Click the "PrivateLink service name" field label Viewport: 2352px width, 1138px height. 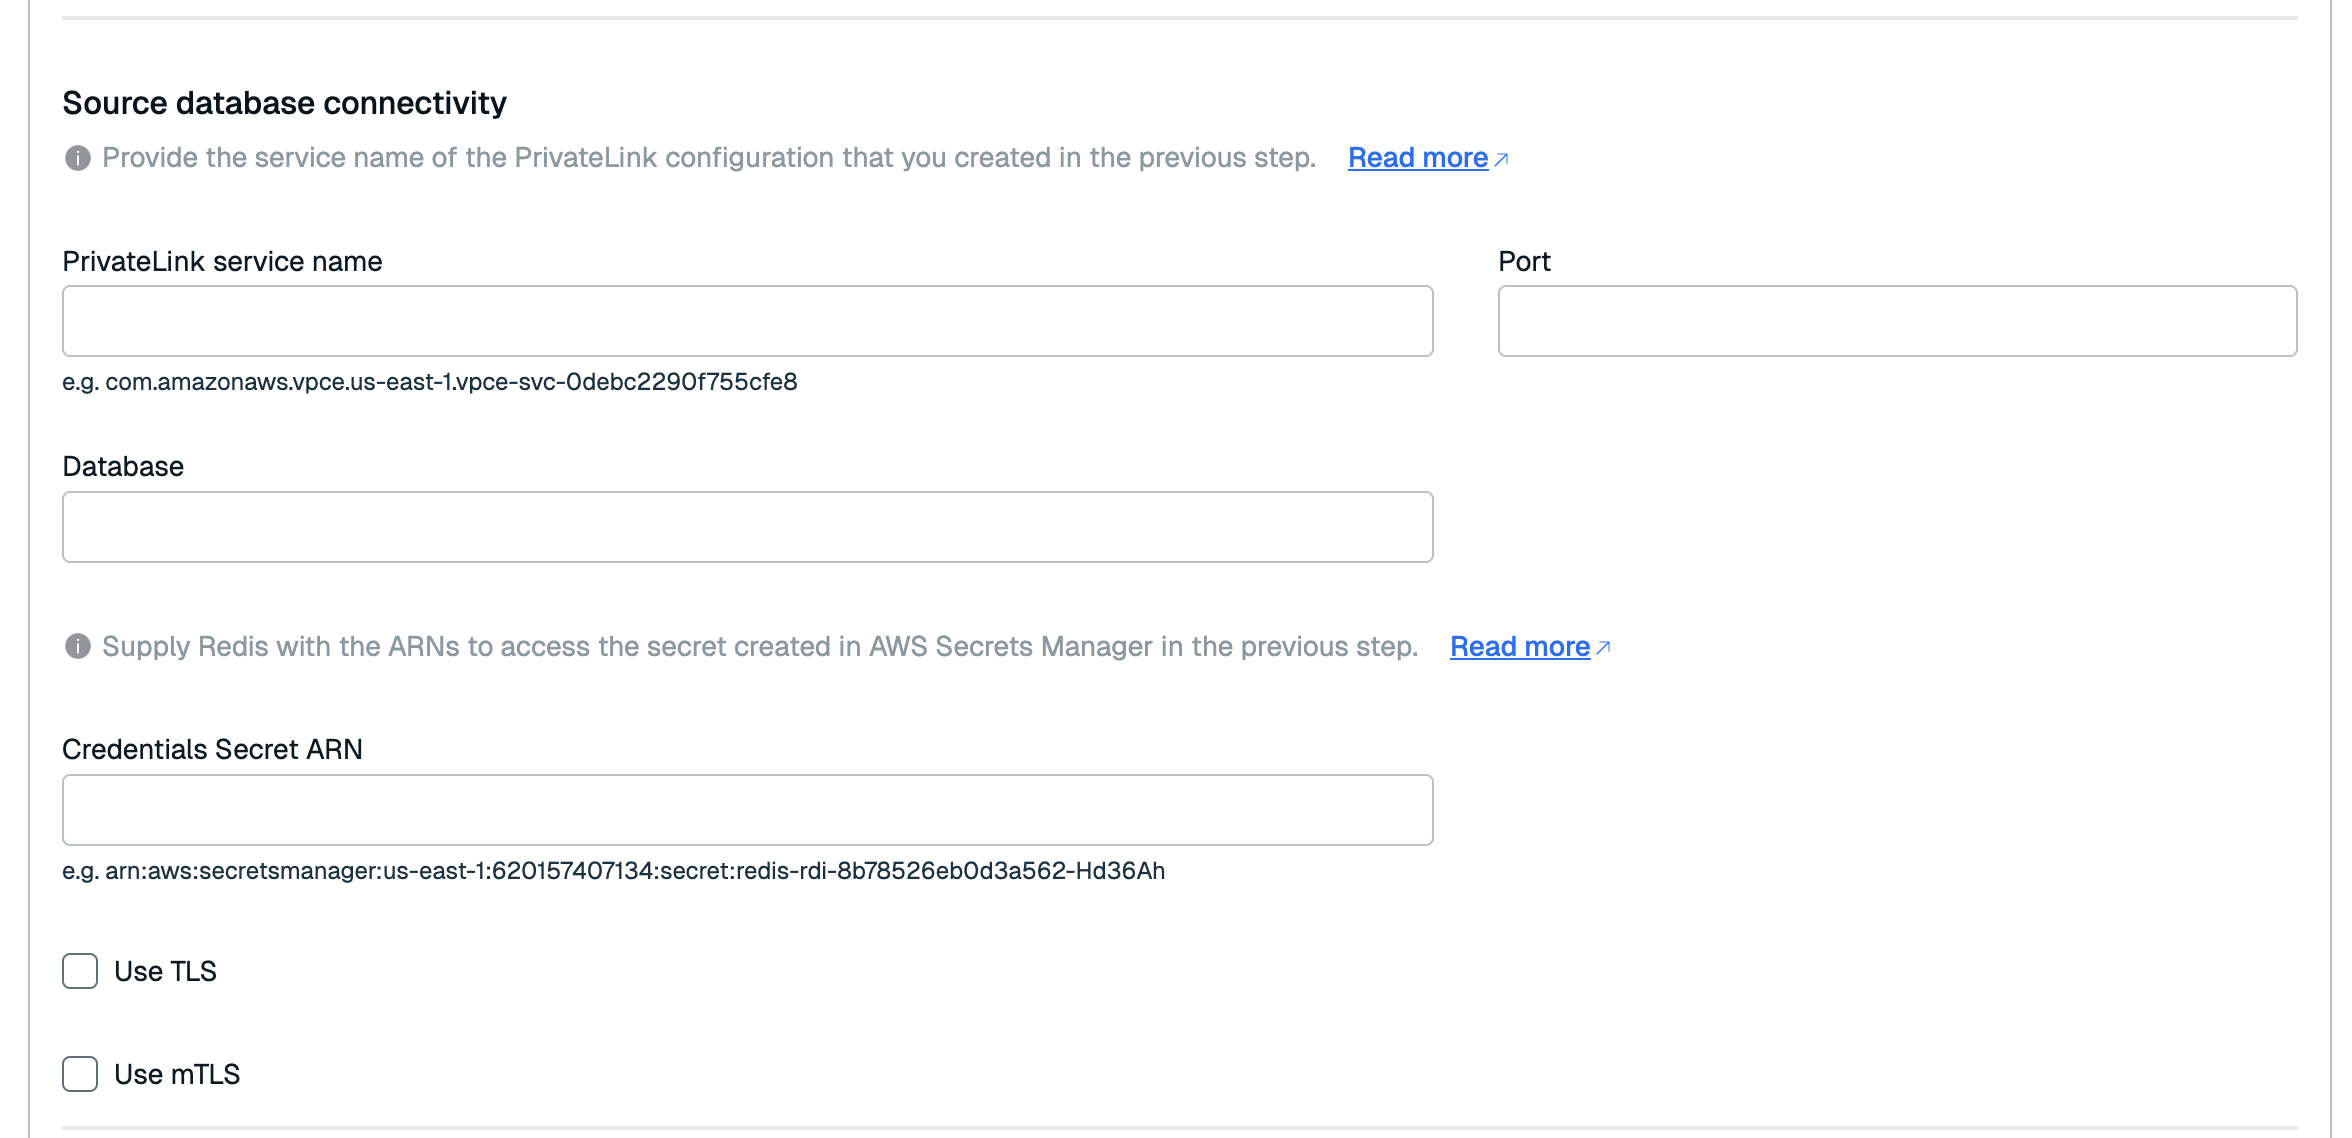pyautogui.click(x=222, y=262)
